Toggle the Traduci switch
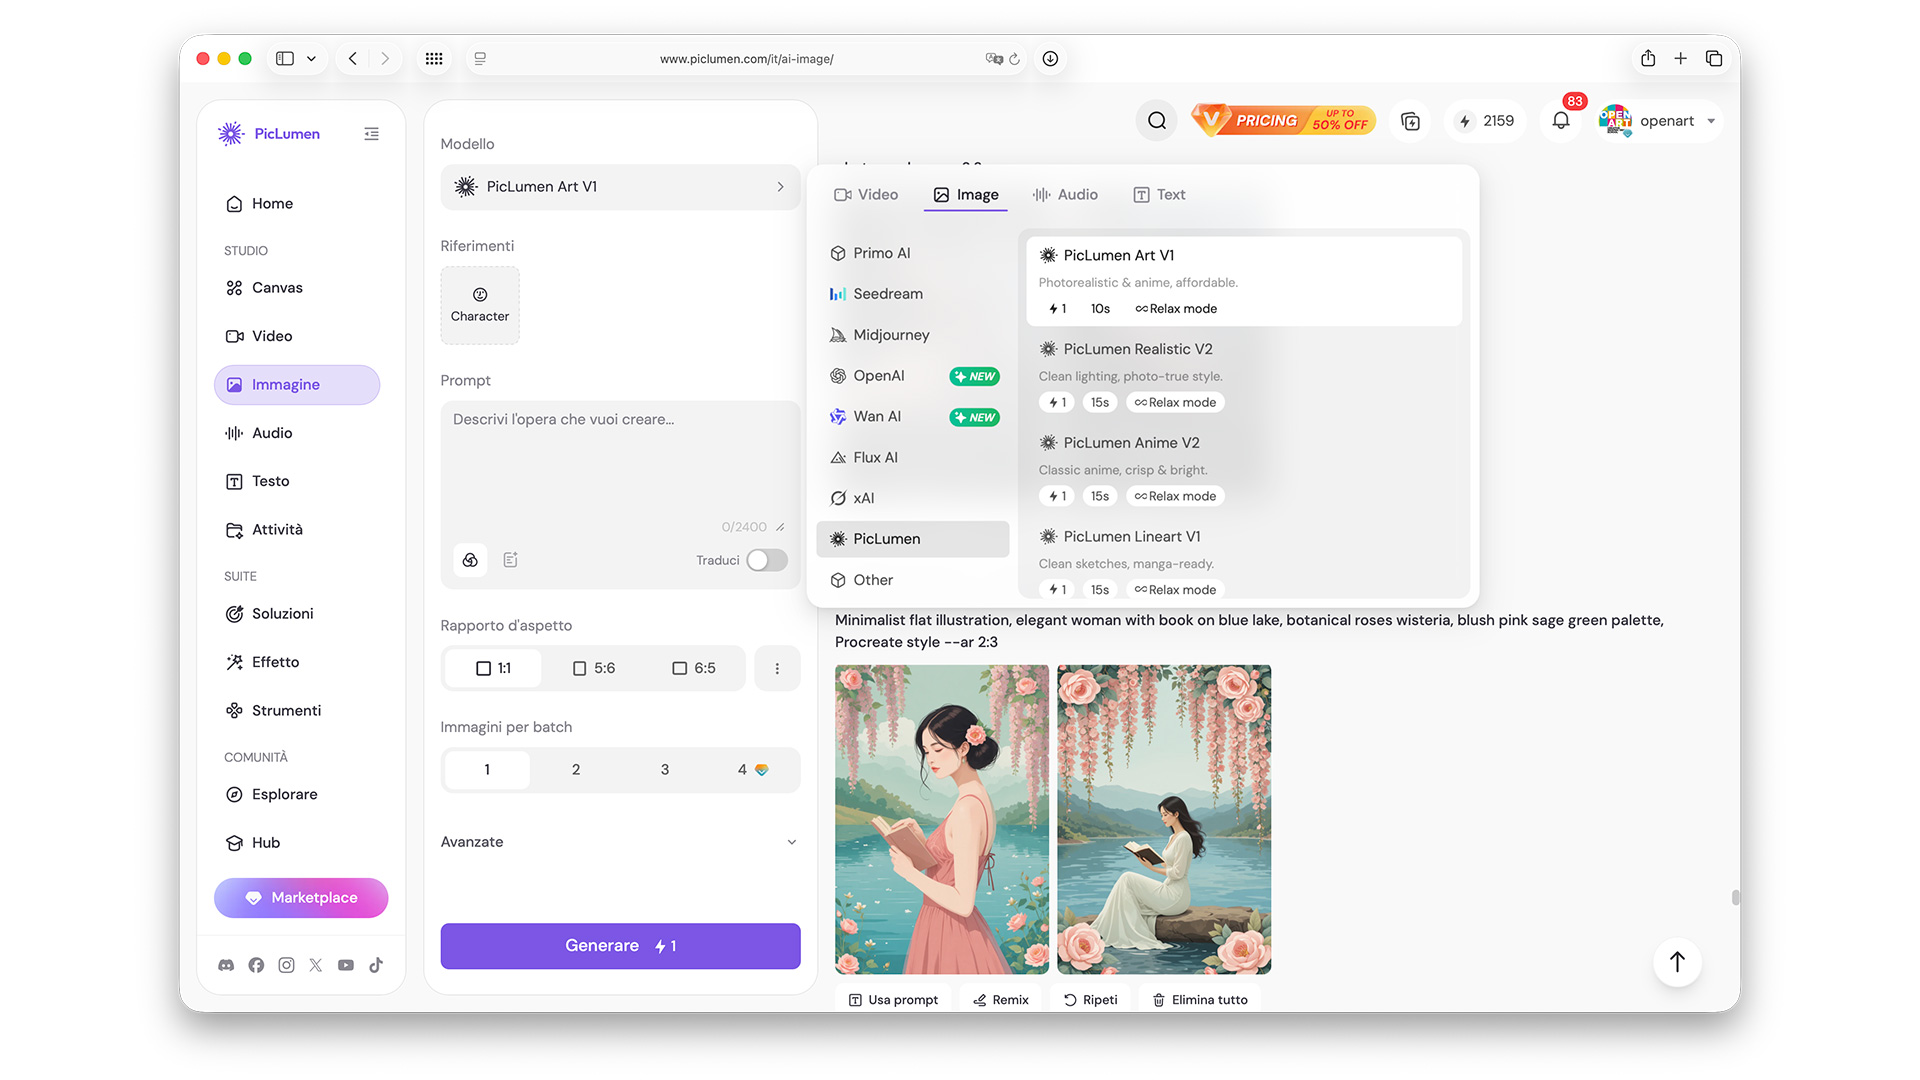The image size is (1920, 1080). [767, 560]
